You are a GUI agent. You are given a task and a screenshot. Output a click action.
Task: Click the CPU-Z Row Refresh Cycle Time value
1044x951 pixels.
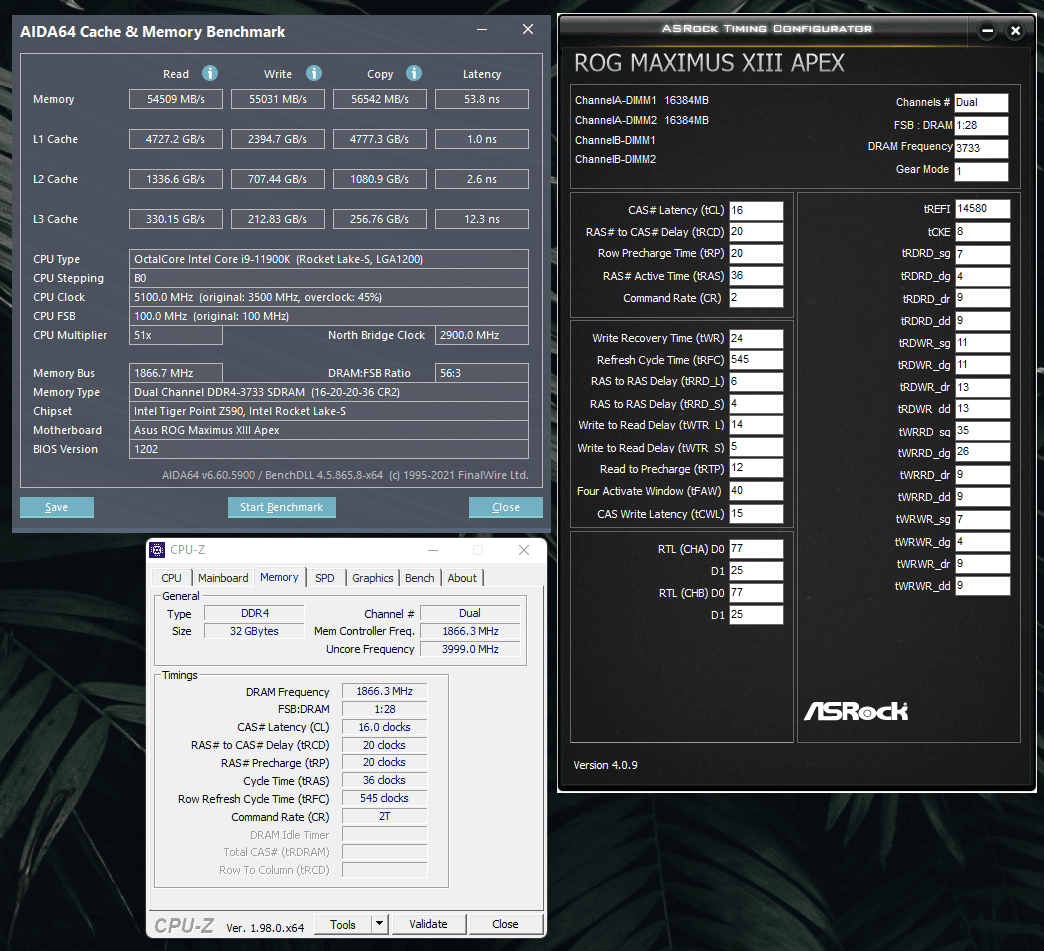click(x=384, y=798)
